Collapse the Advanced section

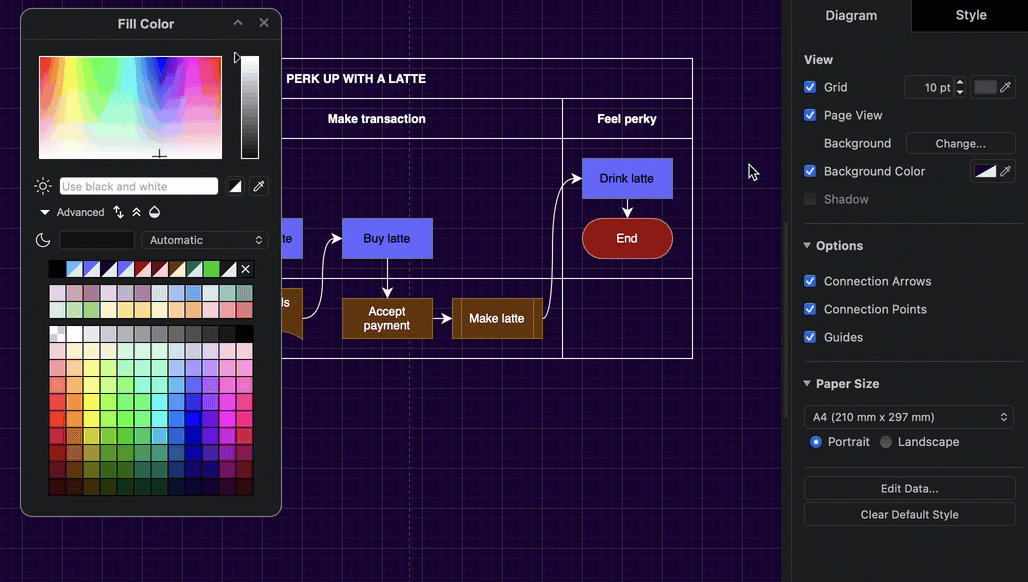click(x=45, y=212)
